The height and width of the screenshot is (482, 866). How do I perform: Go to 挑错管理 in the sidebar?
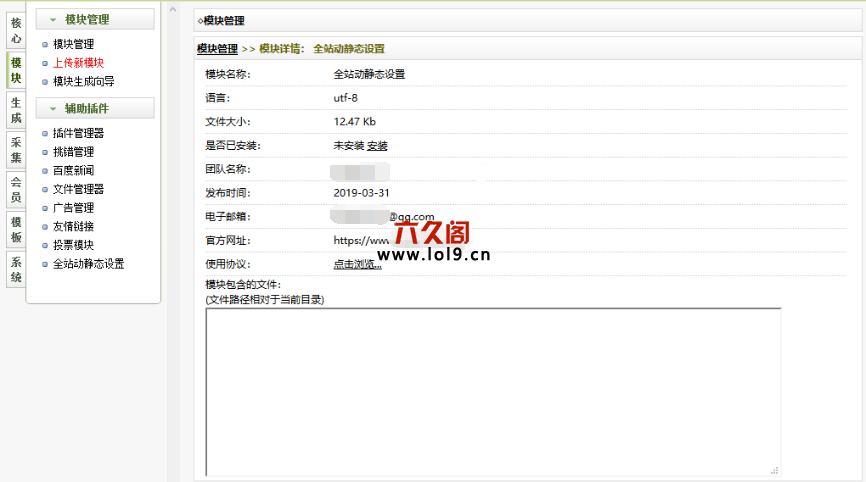73,152
